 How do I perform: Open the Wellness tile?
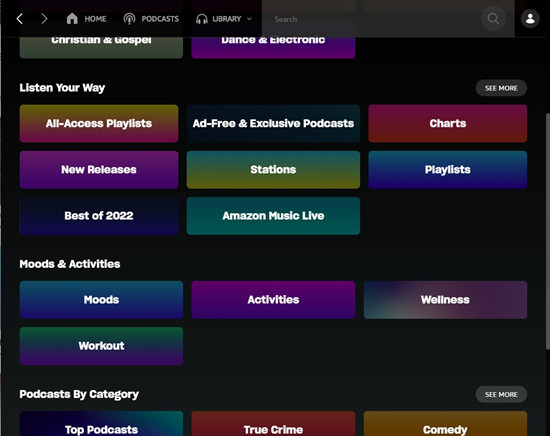(x=445, y=300)
